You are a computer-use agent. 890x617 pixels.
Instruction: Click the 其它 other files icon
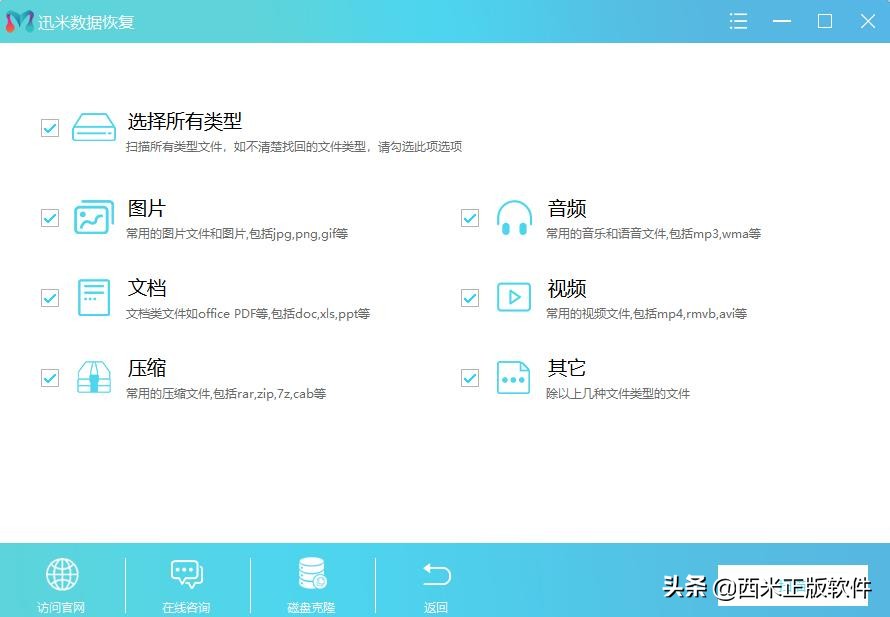(513, 377)
